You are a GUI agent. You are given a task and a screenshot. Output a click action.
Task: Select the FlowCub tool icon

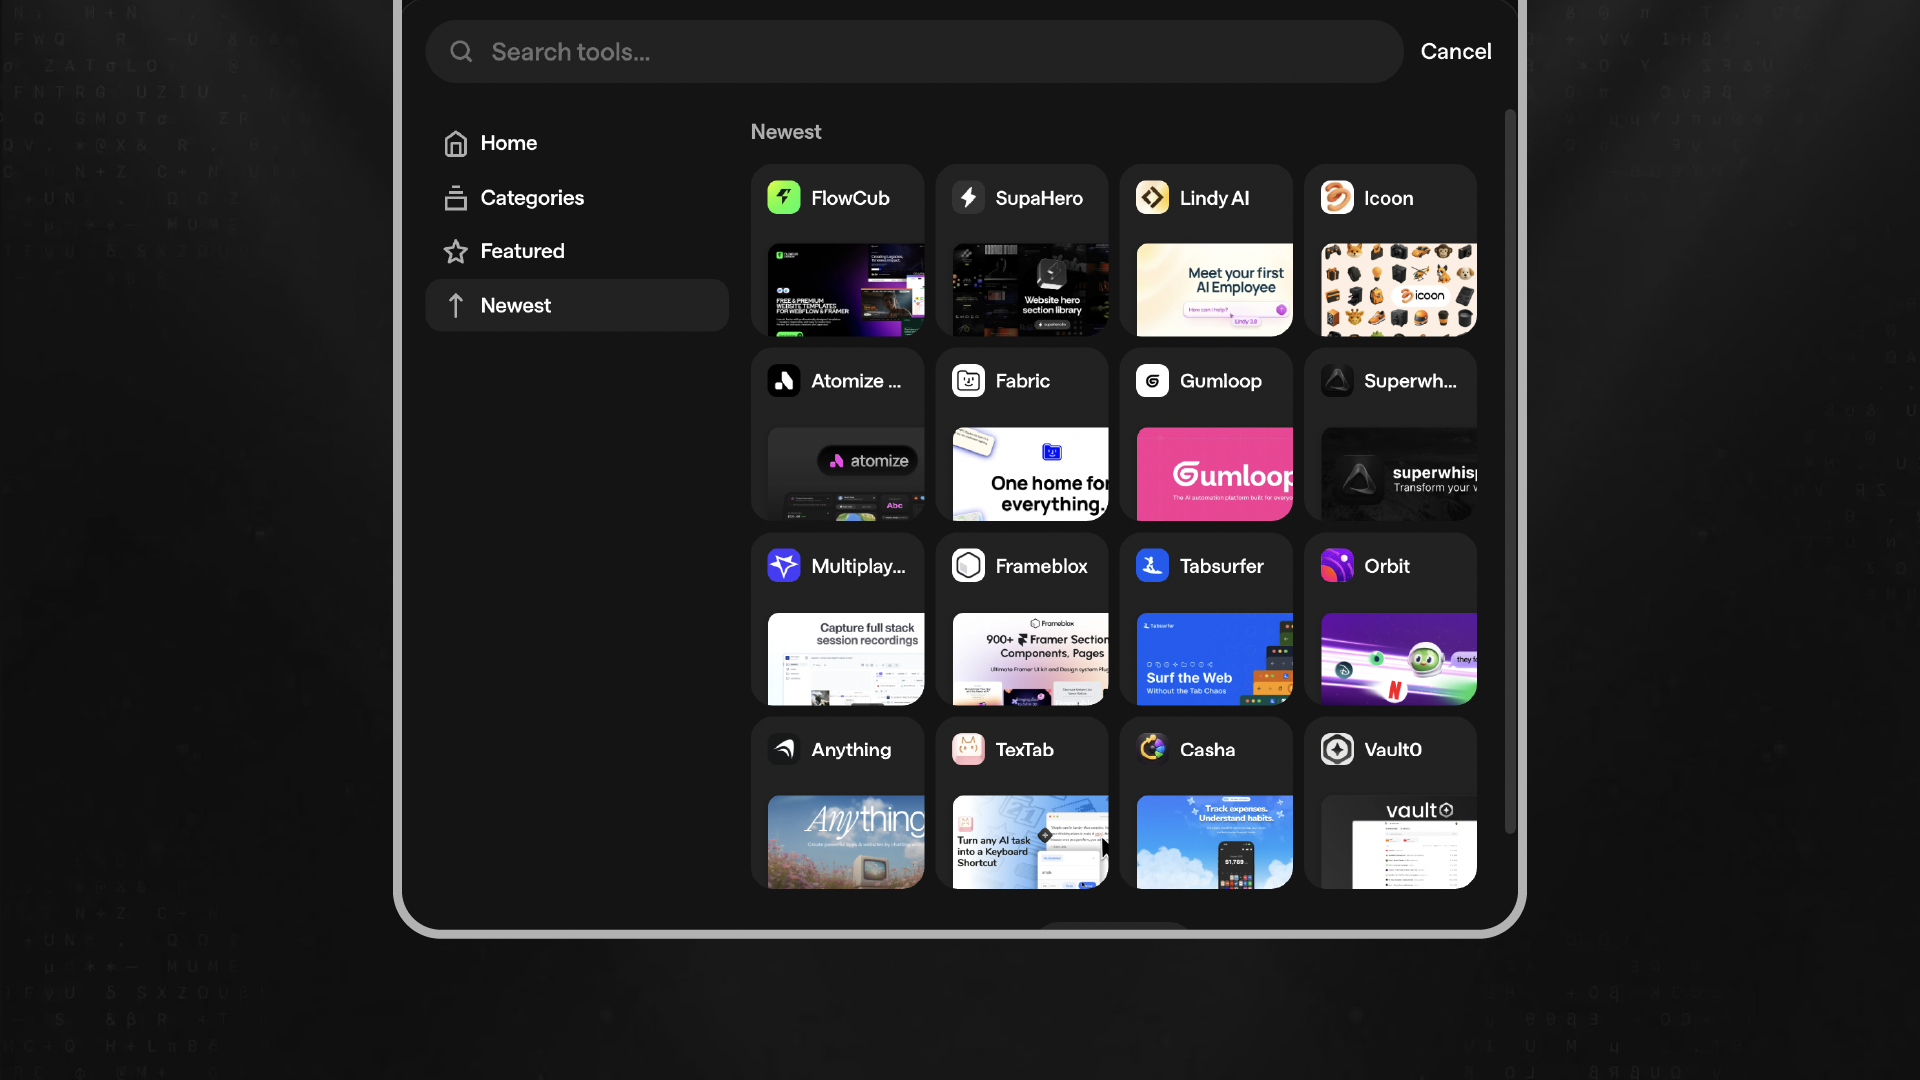pos(783,197)
